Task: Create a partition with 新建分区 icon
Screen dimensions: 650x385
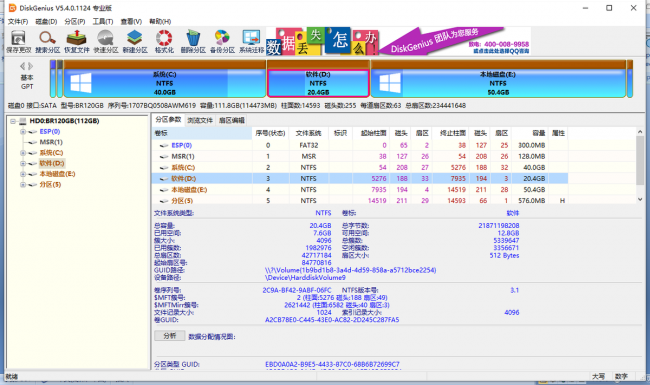Action: 135,41
